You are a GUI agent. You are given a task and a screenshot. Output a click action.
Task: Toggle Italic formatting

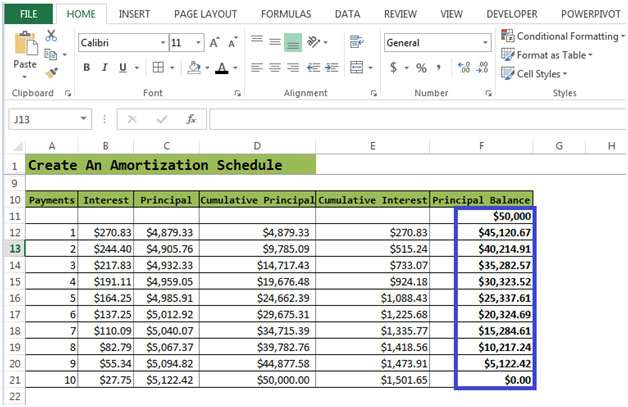tap(105, 67)
